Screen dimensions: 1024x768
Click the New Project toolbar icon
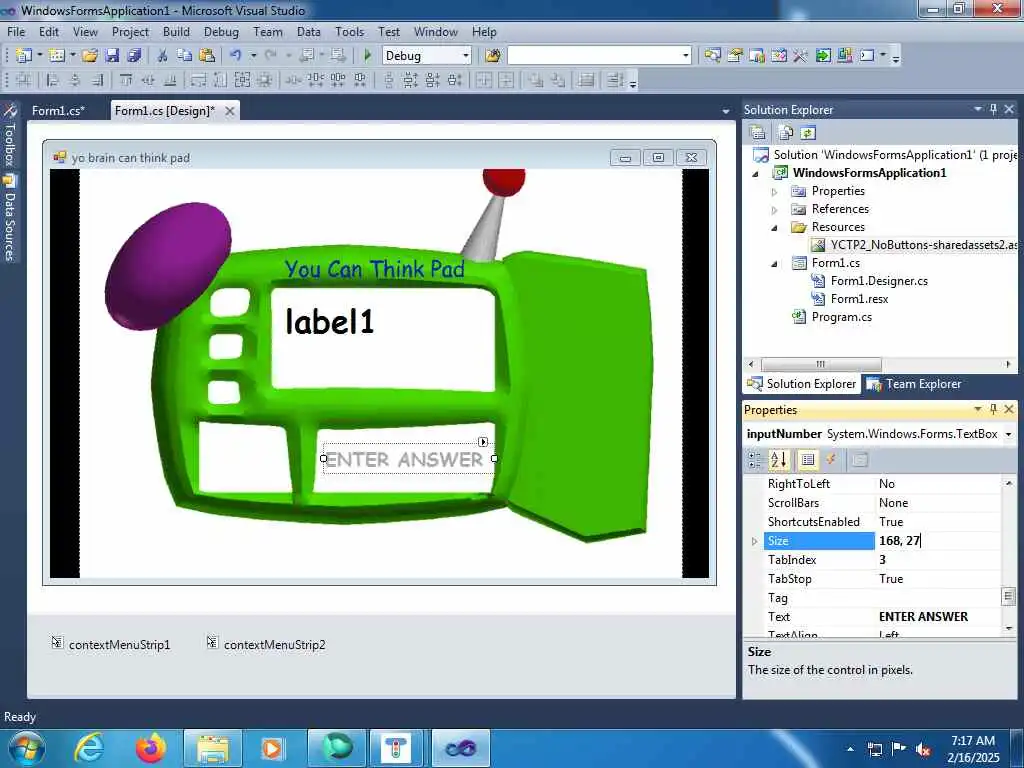pos(24,56)
